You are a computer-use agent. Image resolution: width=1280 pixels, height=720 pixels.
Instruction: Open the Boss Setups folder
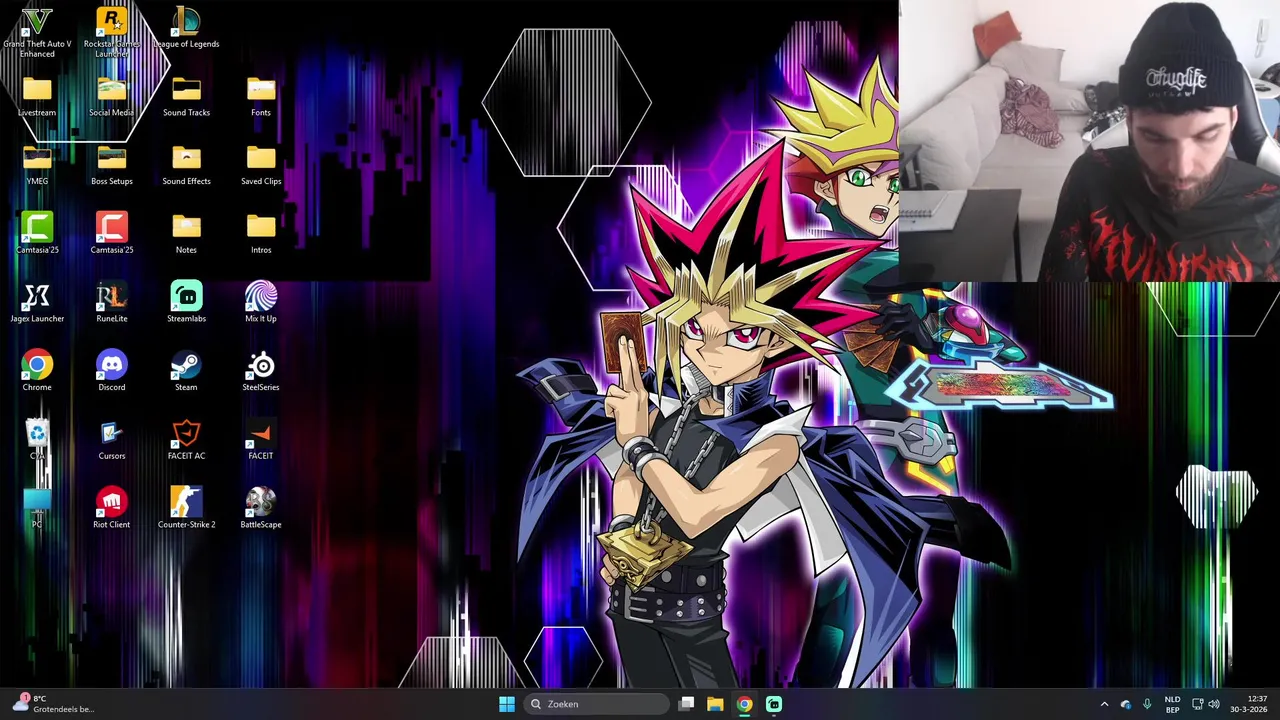tap(111, 166)
